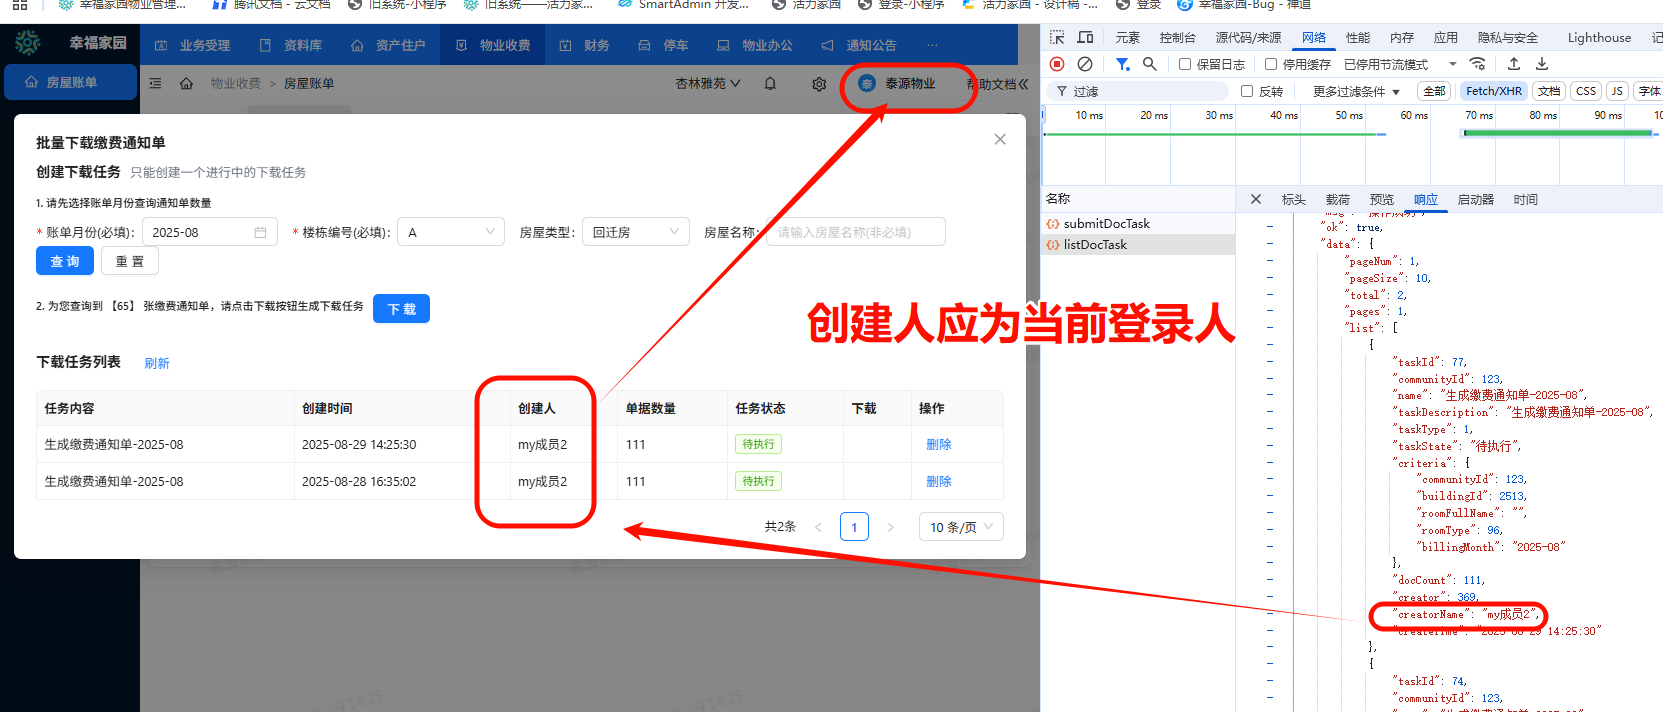Select the Fetch/XHR filter pill
The height and width of the screenshot is (712, 1663).
pos(1494,91)
